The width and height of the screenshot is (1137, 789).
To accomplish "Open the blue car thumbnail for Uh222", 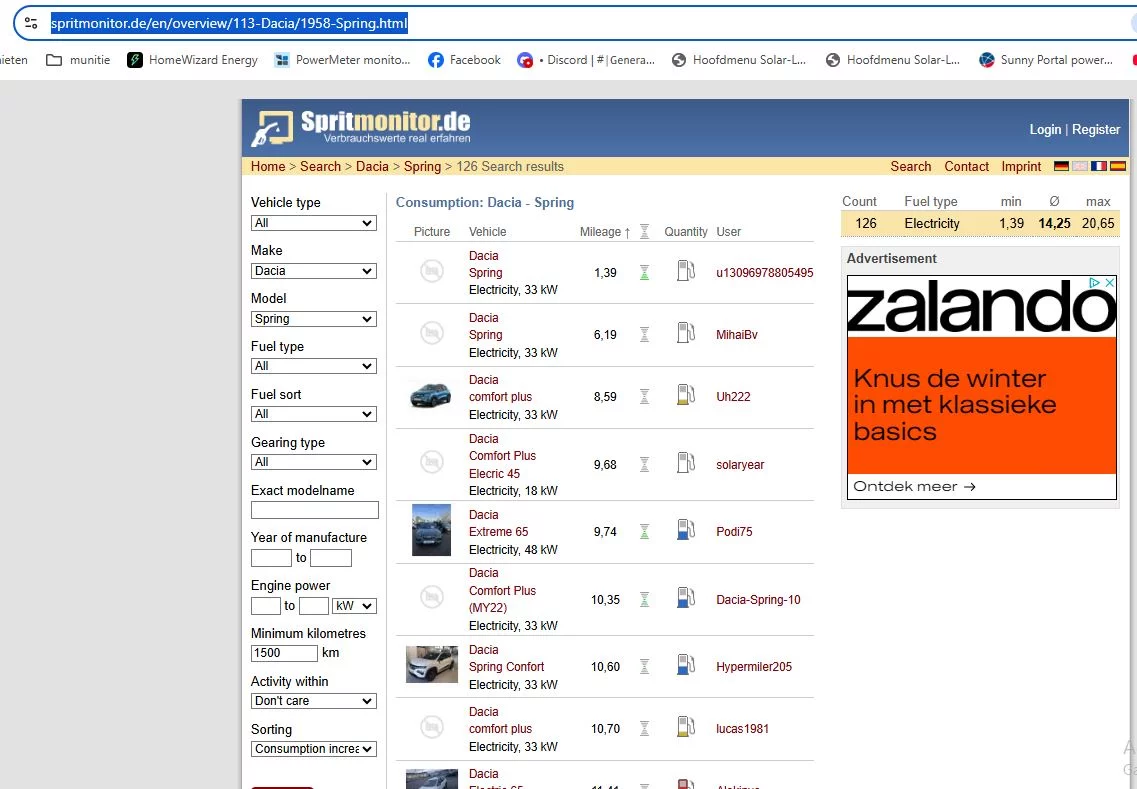I will point(431,396).
